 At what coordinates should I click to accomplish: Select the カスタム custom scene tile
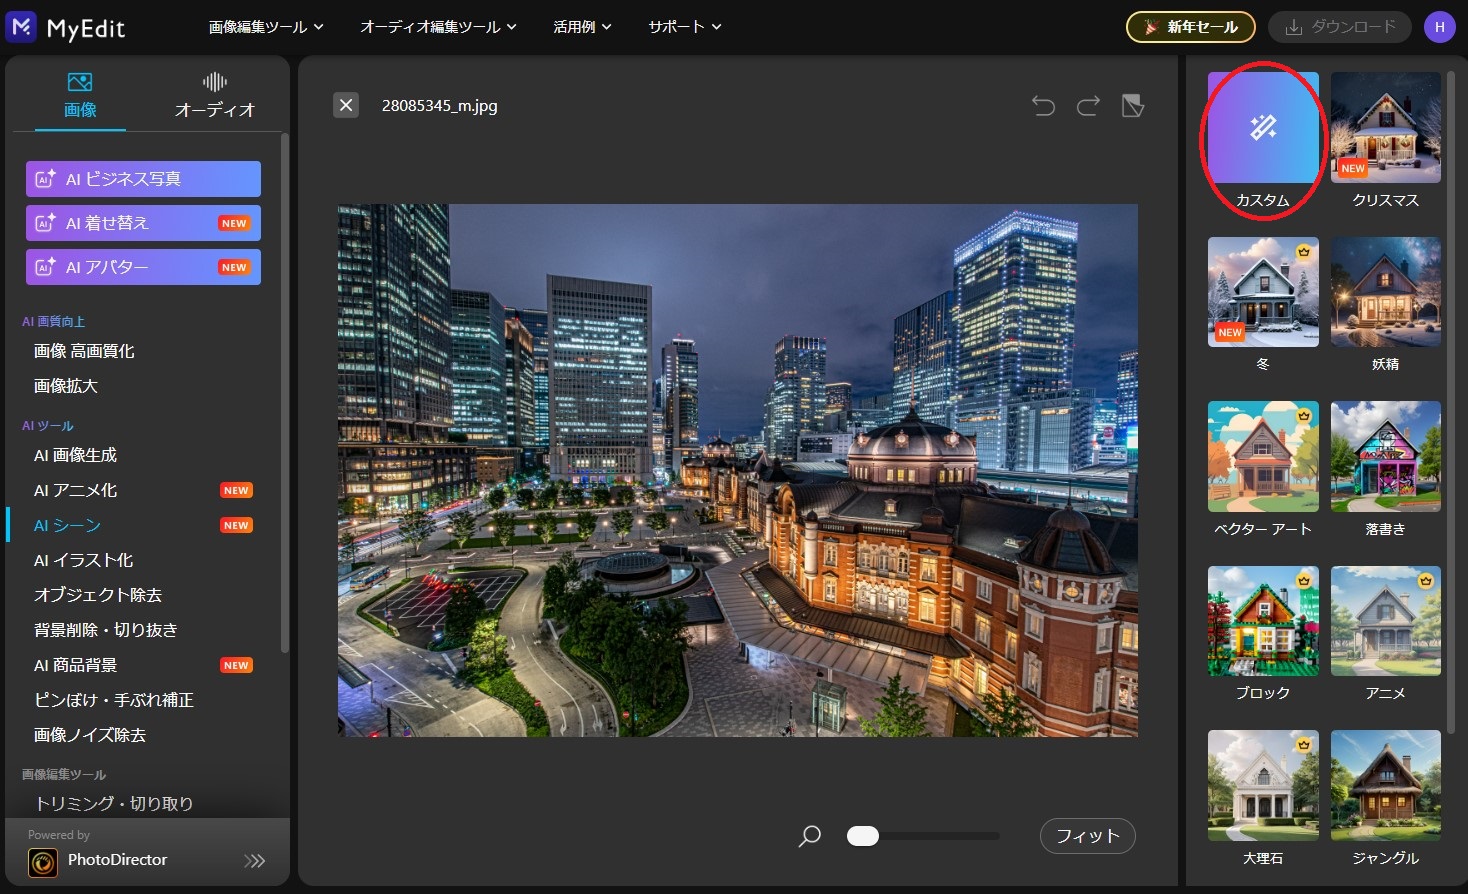coord(1263,128)
